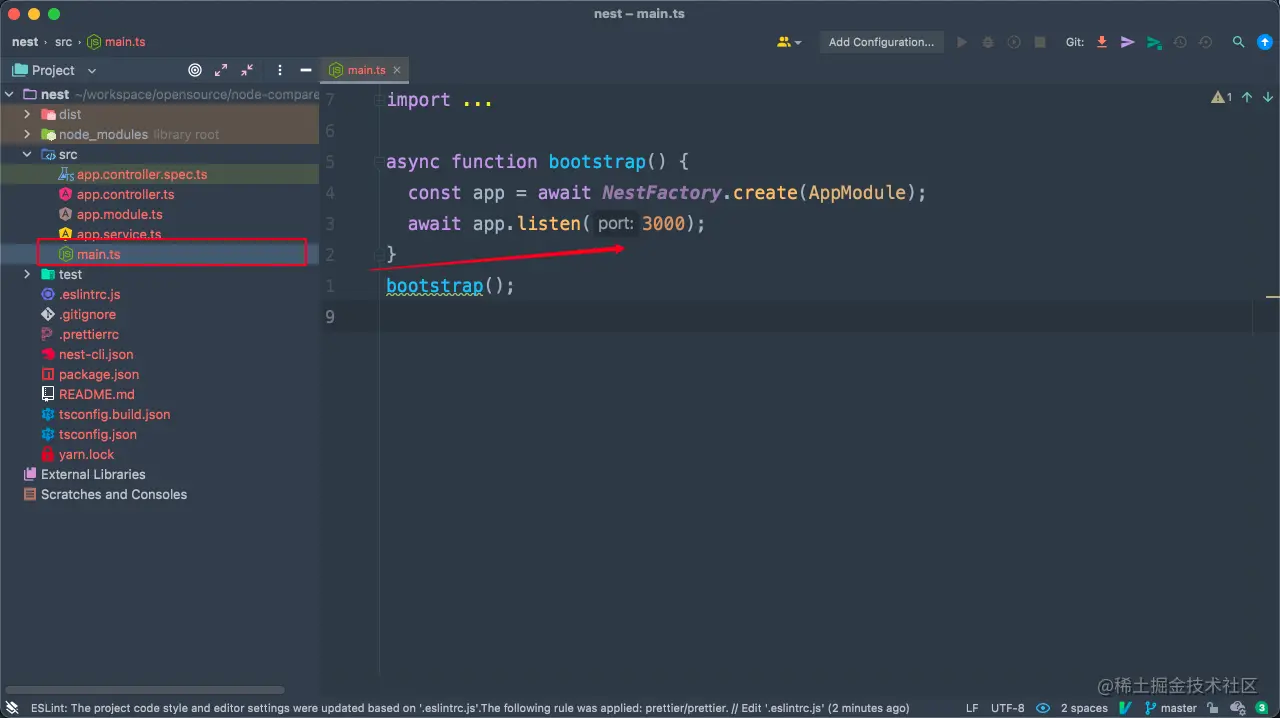The image size is (1280, 718).
Task: Click Collapse All in Project panel
Action: (x=247, y=70)
